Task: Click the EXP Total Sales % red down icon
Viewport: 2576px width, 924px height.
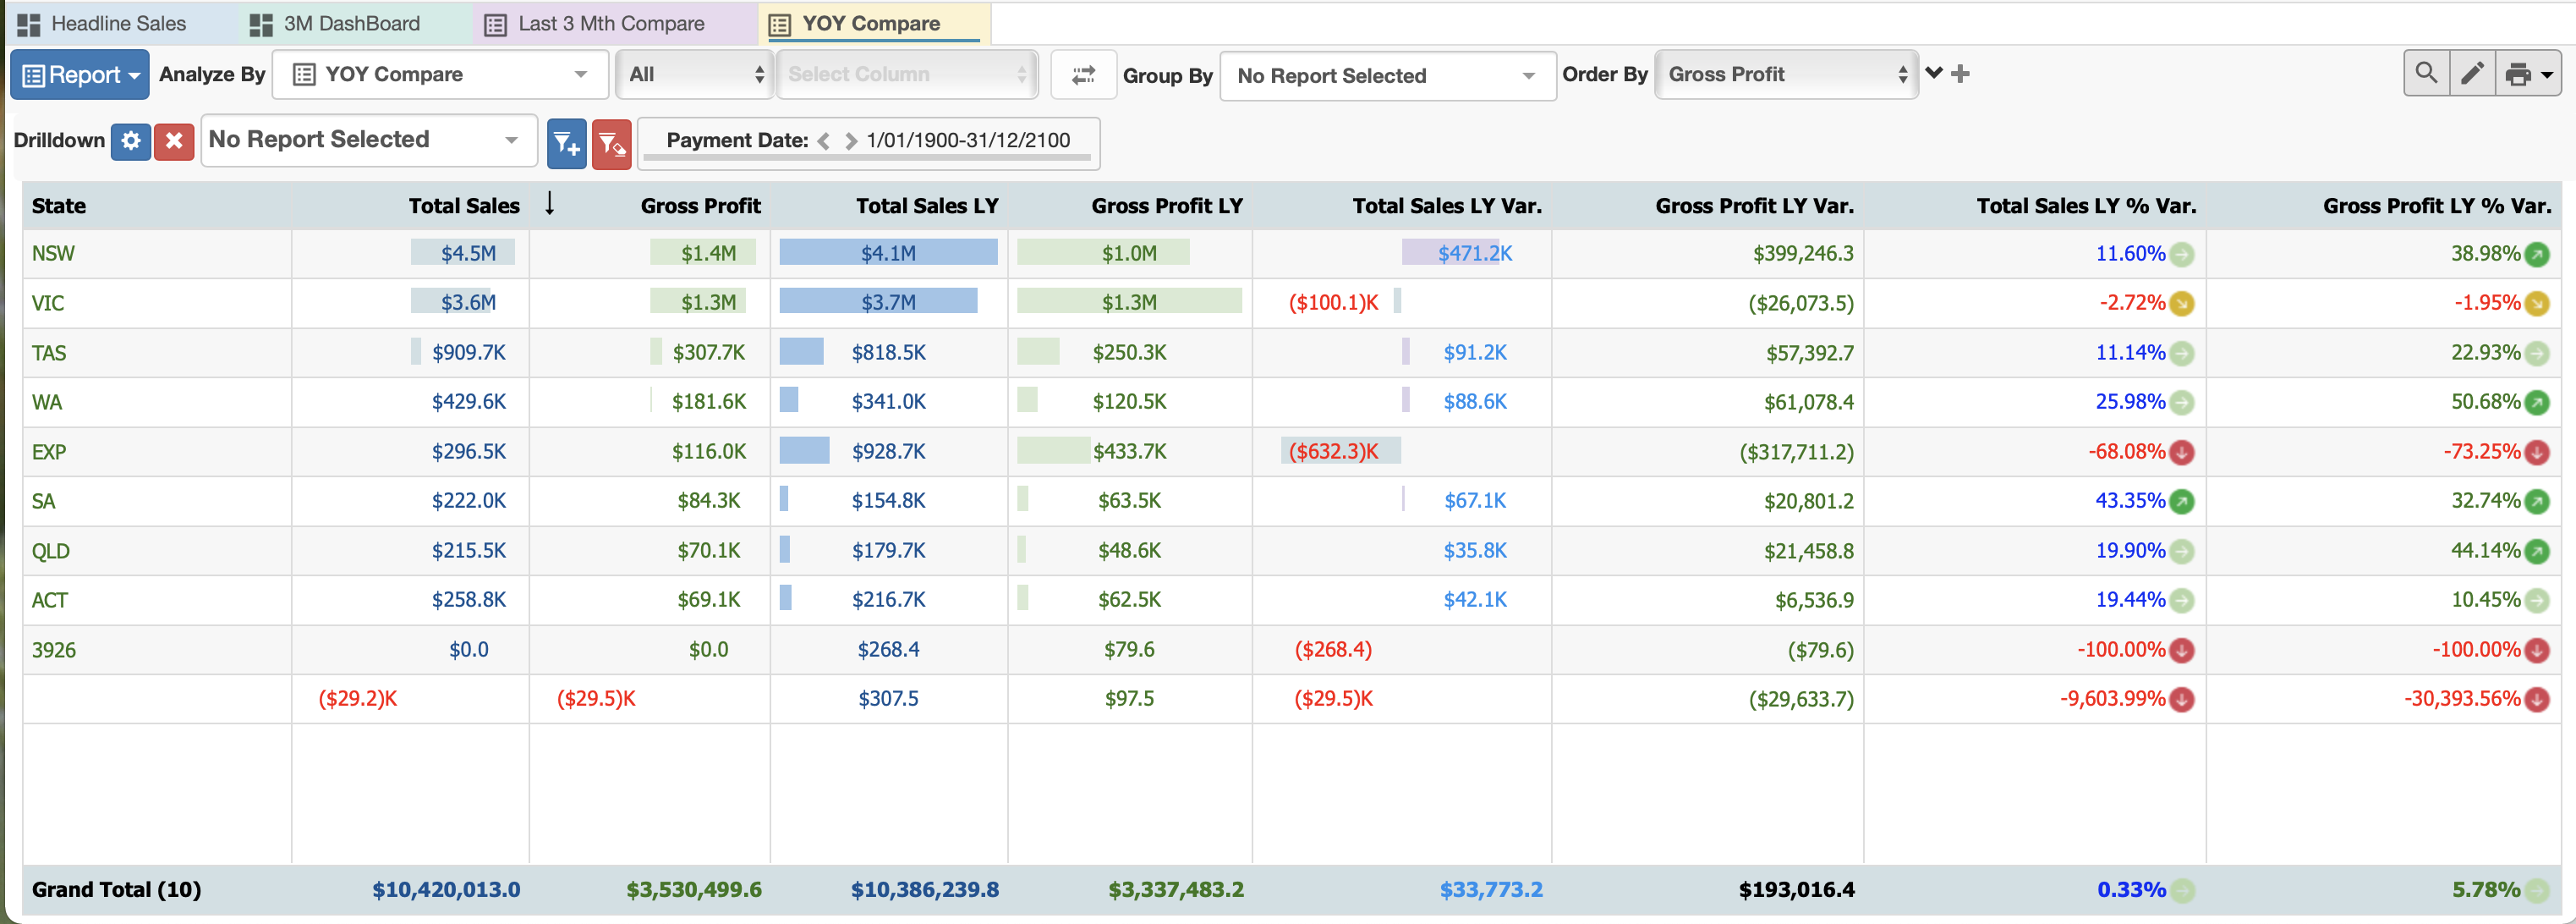Action: pyautogui.click(x=2182, y=452)
